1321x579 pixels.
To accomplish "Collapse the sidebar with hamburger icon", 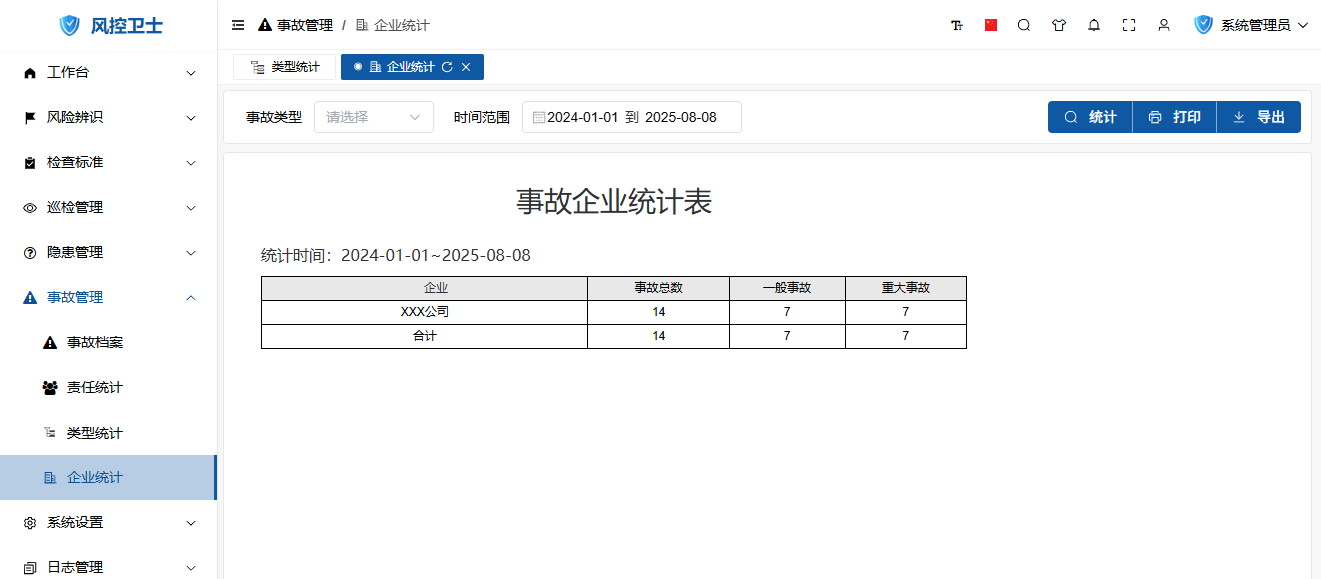I will (238, 26).
